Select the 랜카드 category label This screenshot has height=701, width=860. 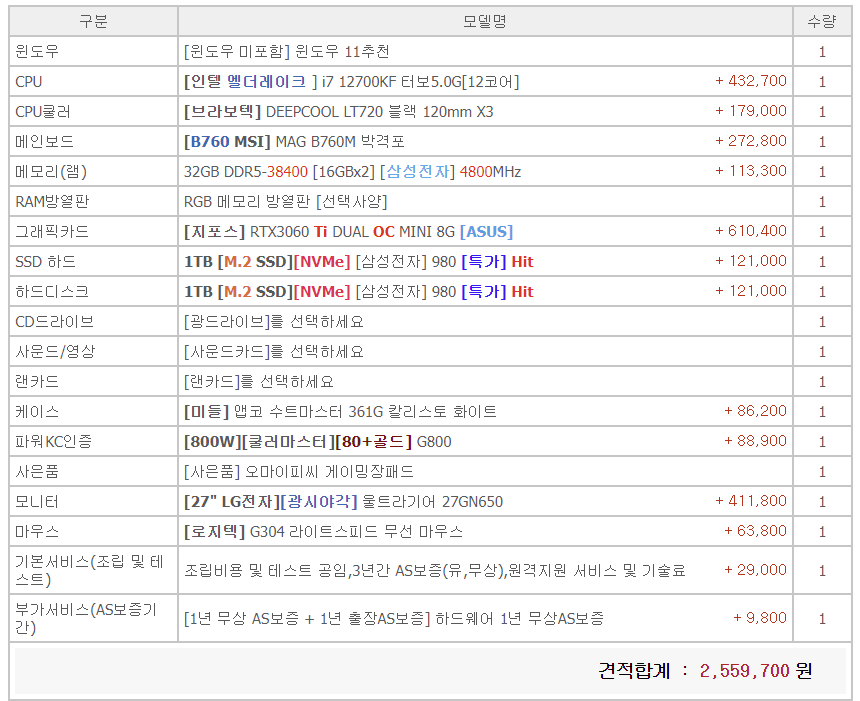(x=37, y=382)
